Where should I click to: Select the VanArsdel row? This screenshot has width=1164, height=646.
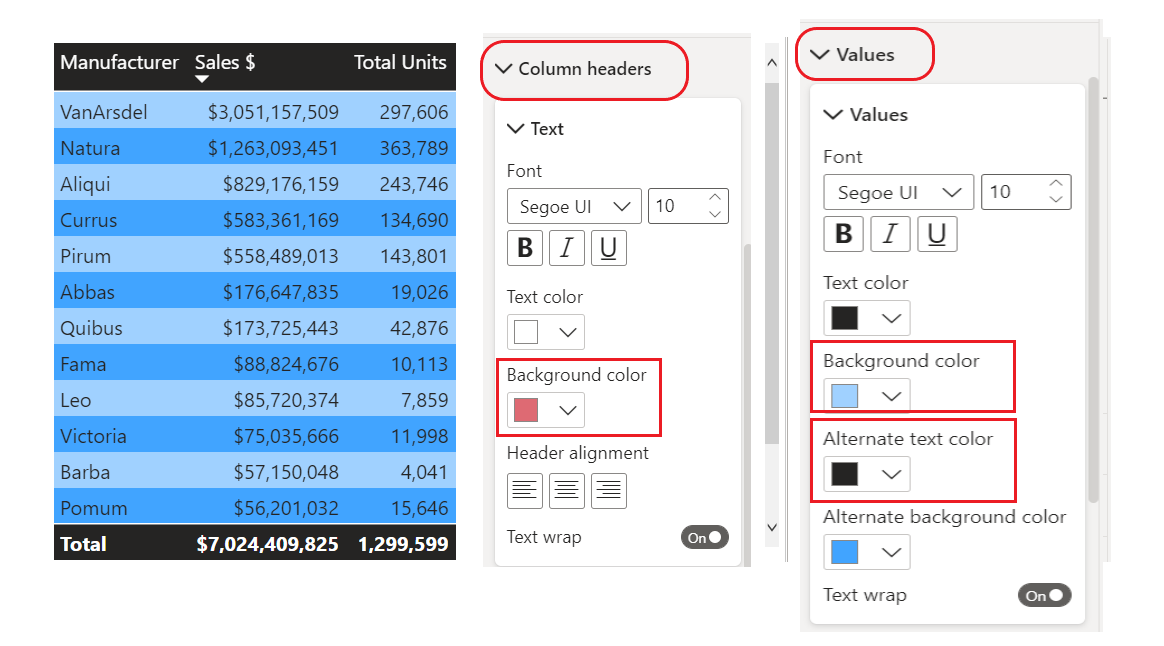[255, 111]
